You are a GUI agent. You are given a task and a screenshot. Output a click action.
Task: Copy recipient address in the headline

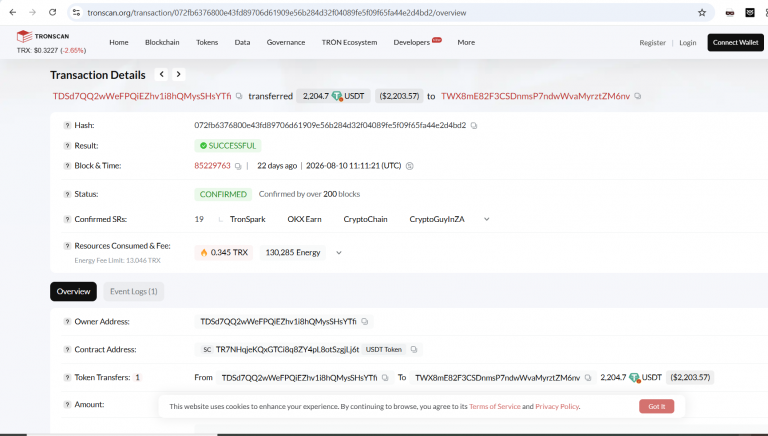[x=638, y=96]
